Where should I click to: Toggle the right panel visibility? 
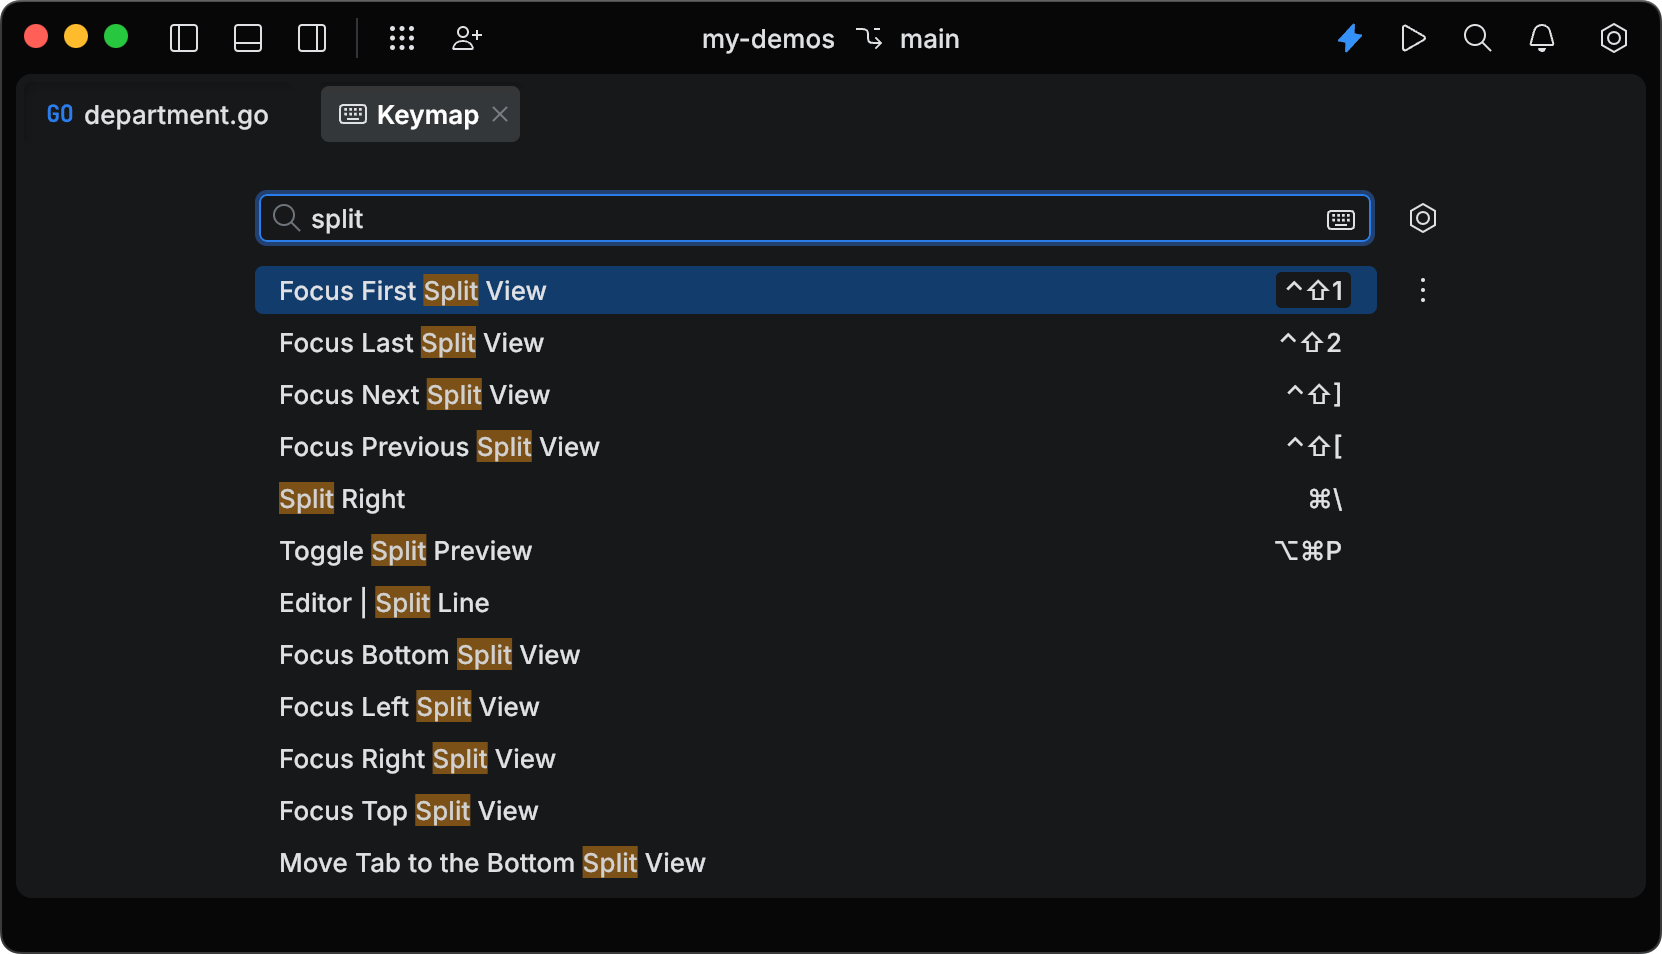[311, 38]
